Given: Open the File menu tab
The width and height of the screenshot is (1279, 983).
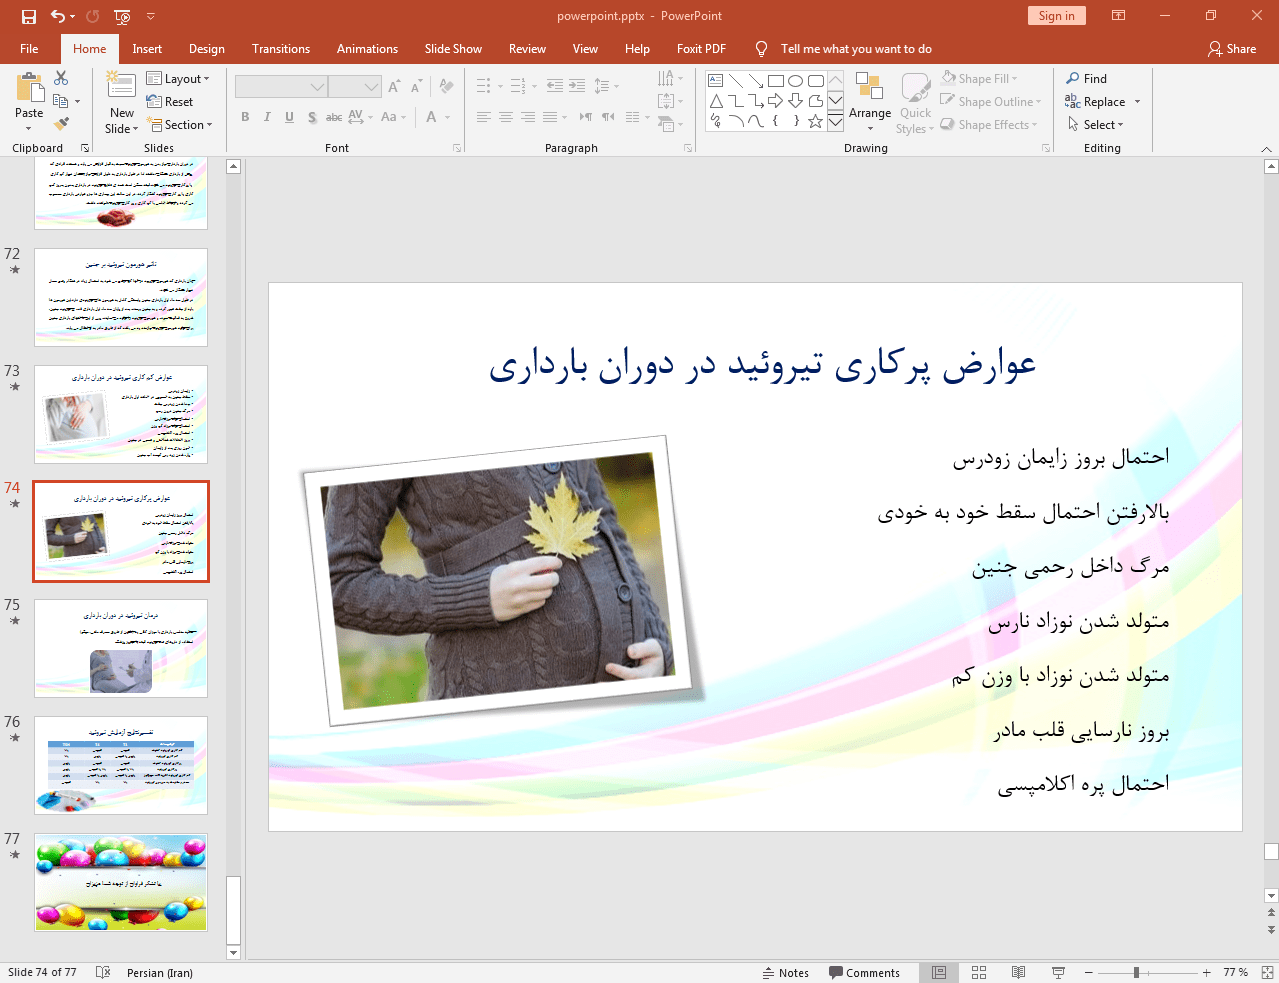Looking at the screenshot, I should pos(29,48).
